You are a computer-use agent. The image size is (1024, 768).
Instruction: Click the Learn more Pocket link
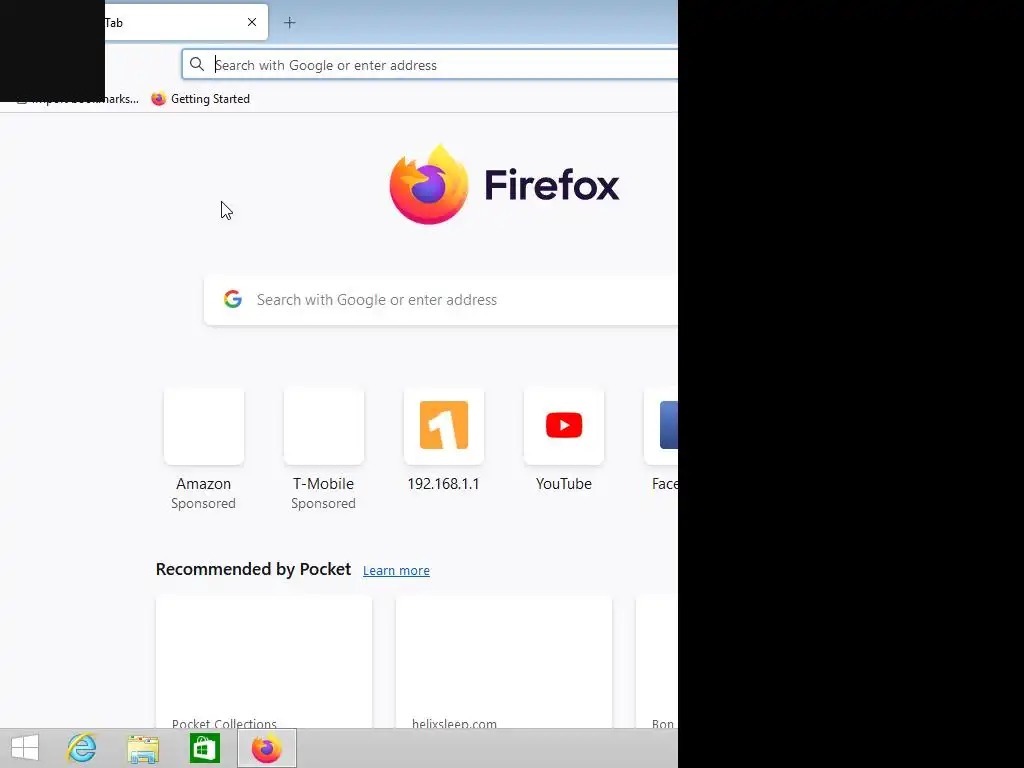396,570
